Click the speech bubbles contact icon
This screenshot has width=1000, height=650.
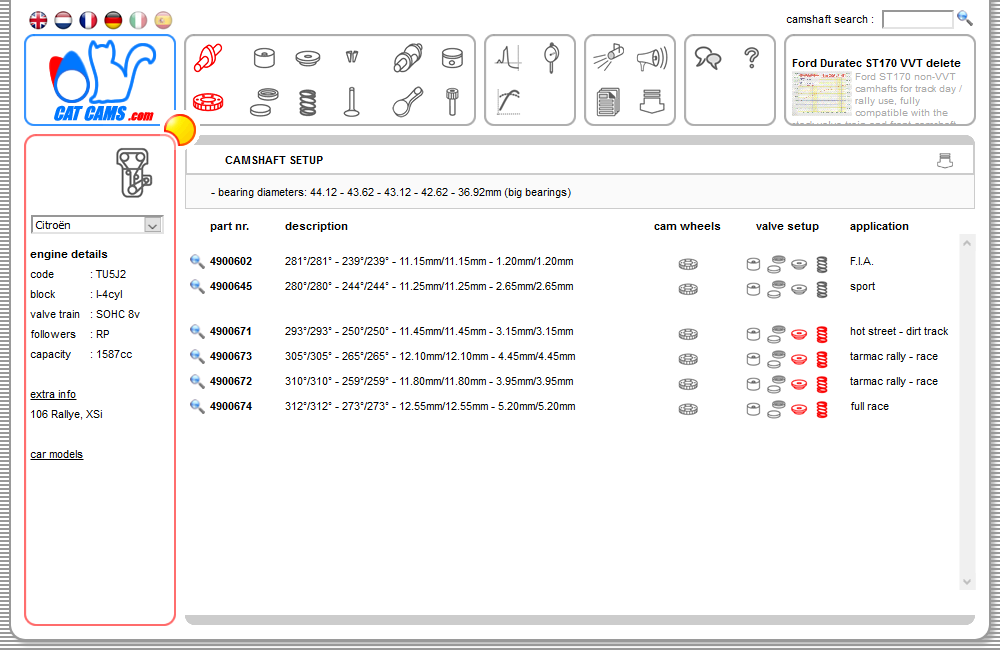tap(708, 58)
